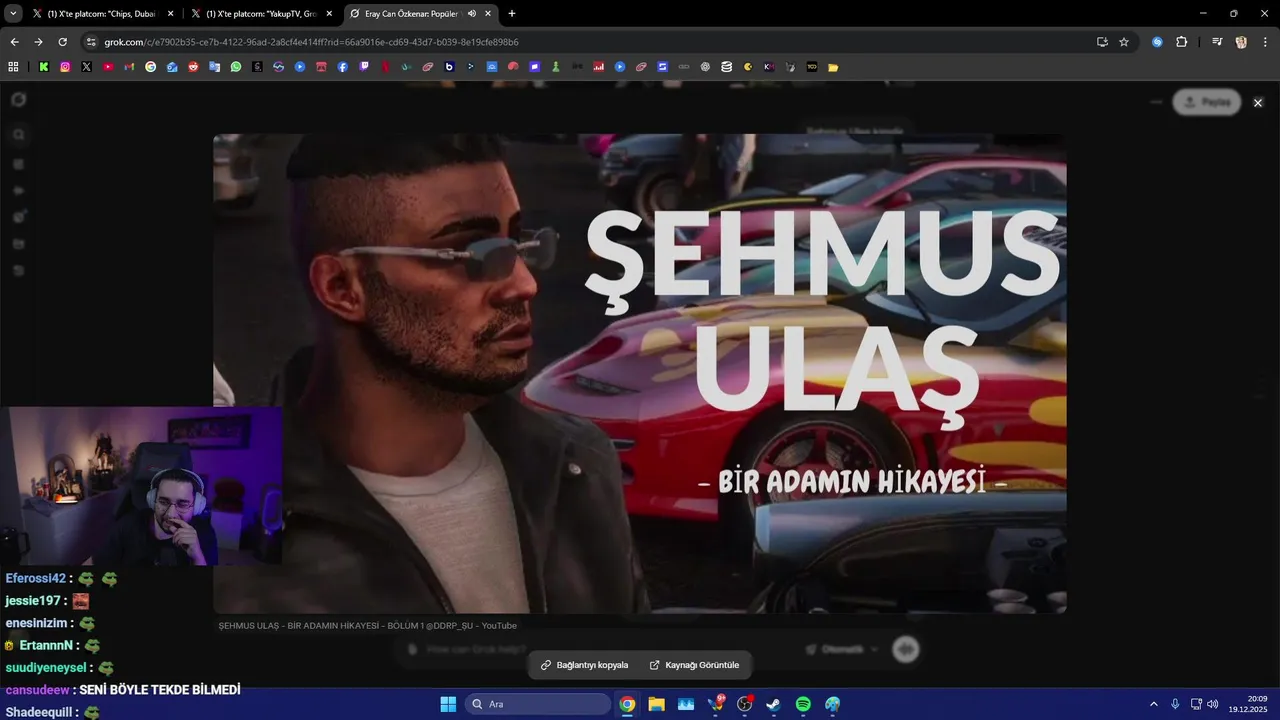The width and height of the screenshot is (1280, 720).
Task: Open Google Chrome from the taskbar
Action: (x=627, y=704)
